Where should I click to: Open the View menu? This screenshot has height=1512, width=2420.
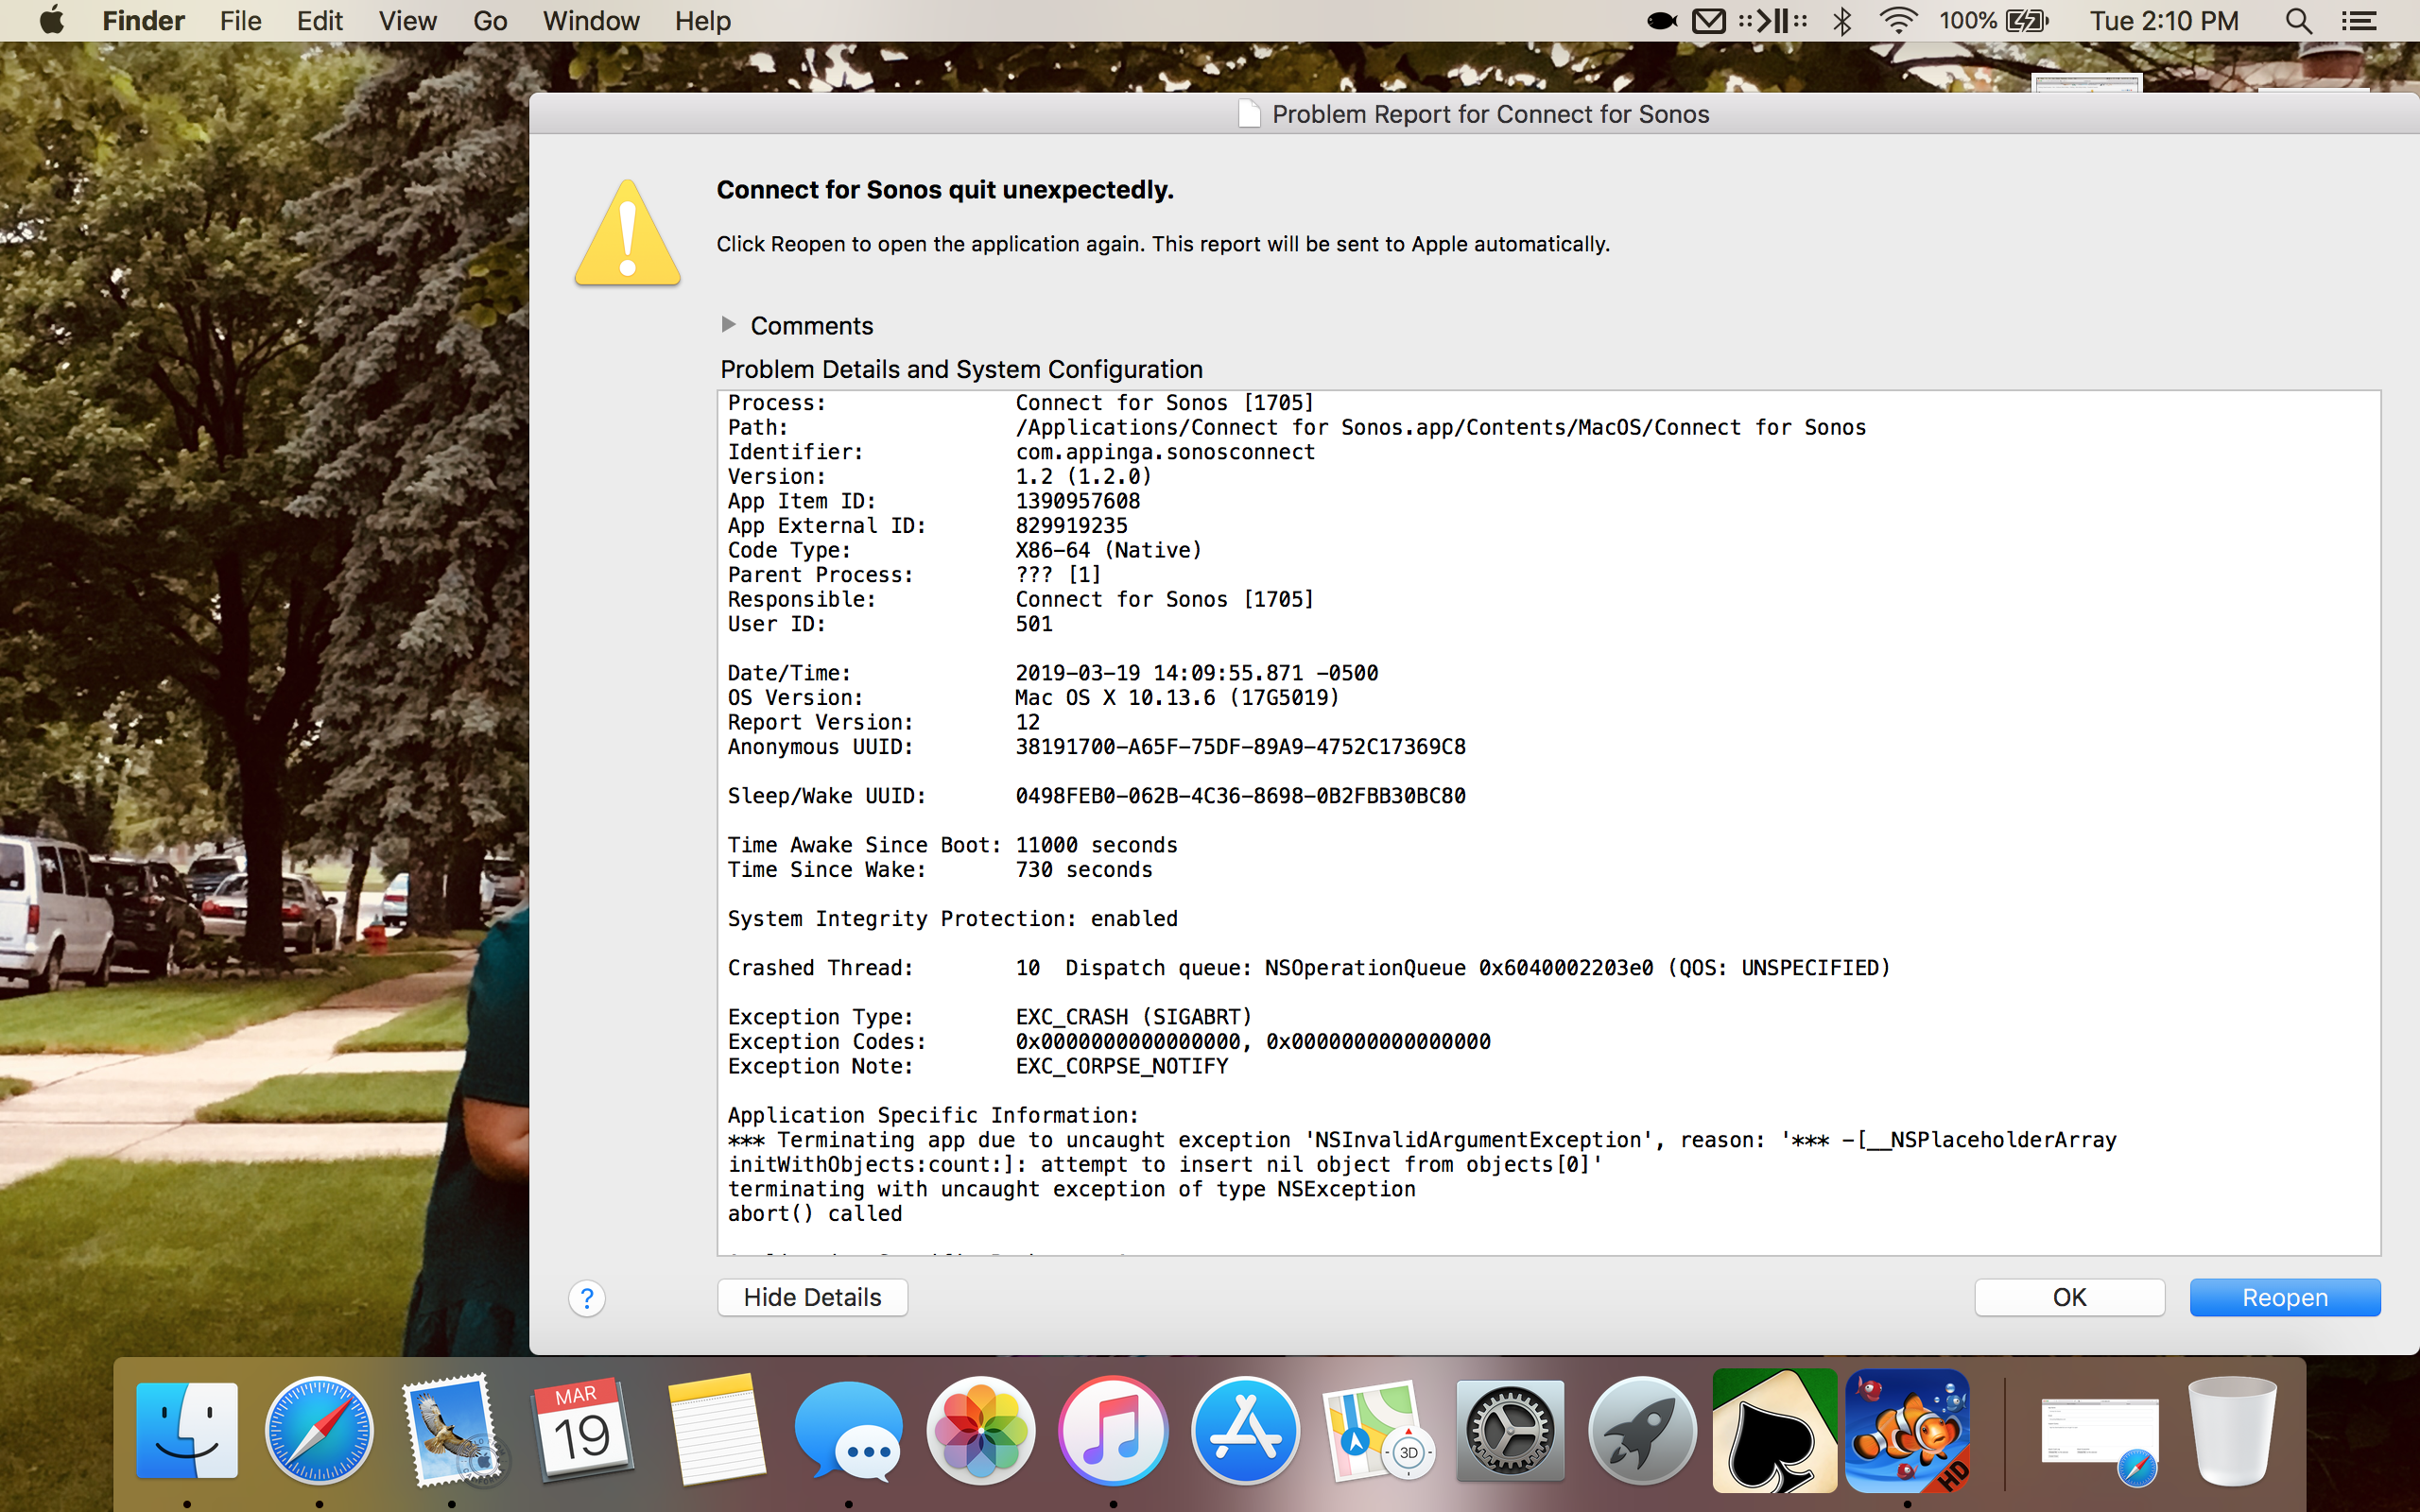pos(408,20)
